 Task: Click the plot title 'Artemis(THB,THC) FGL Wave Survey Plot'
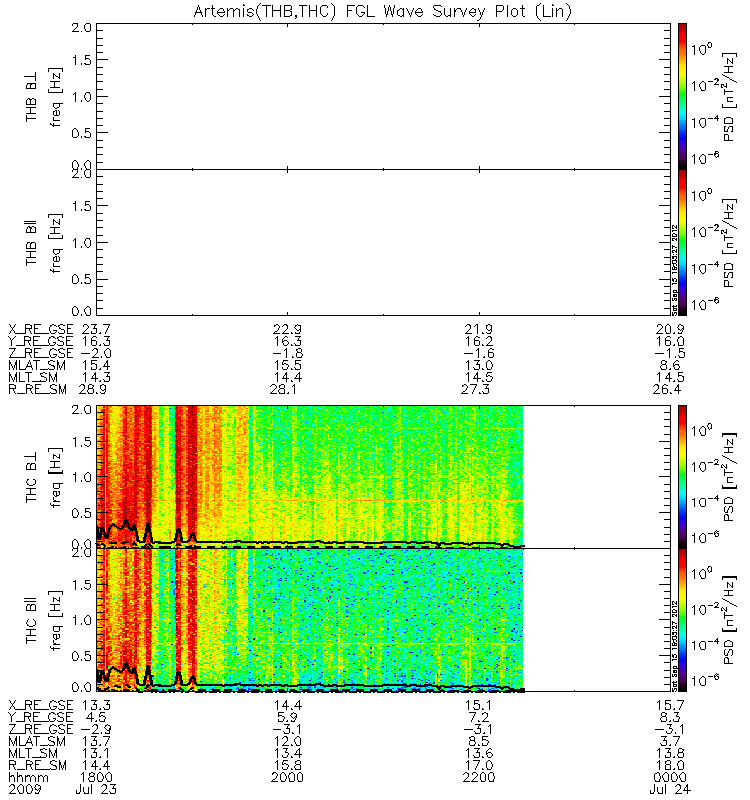[383, 11]
